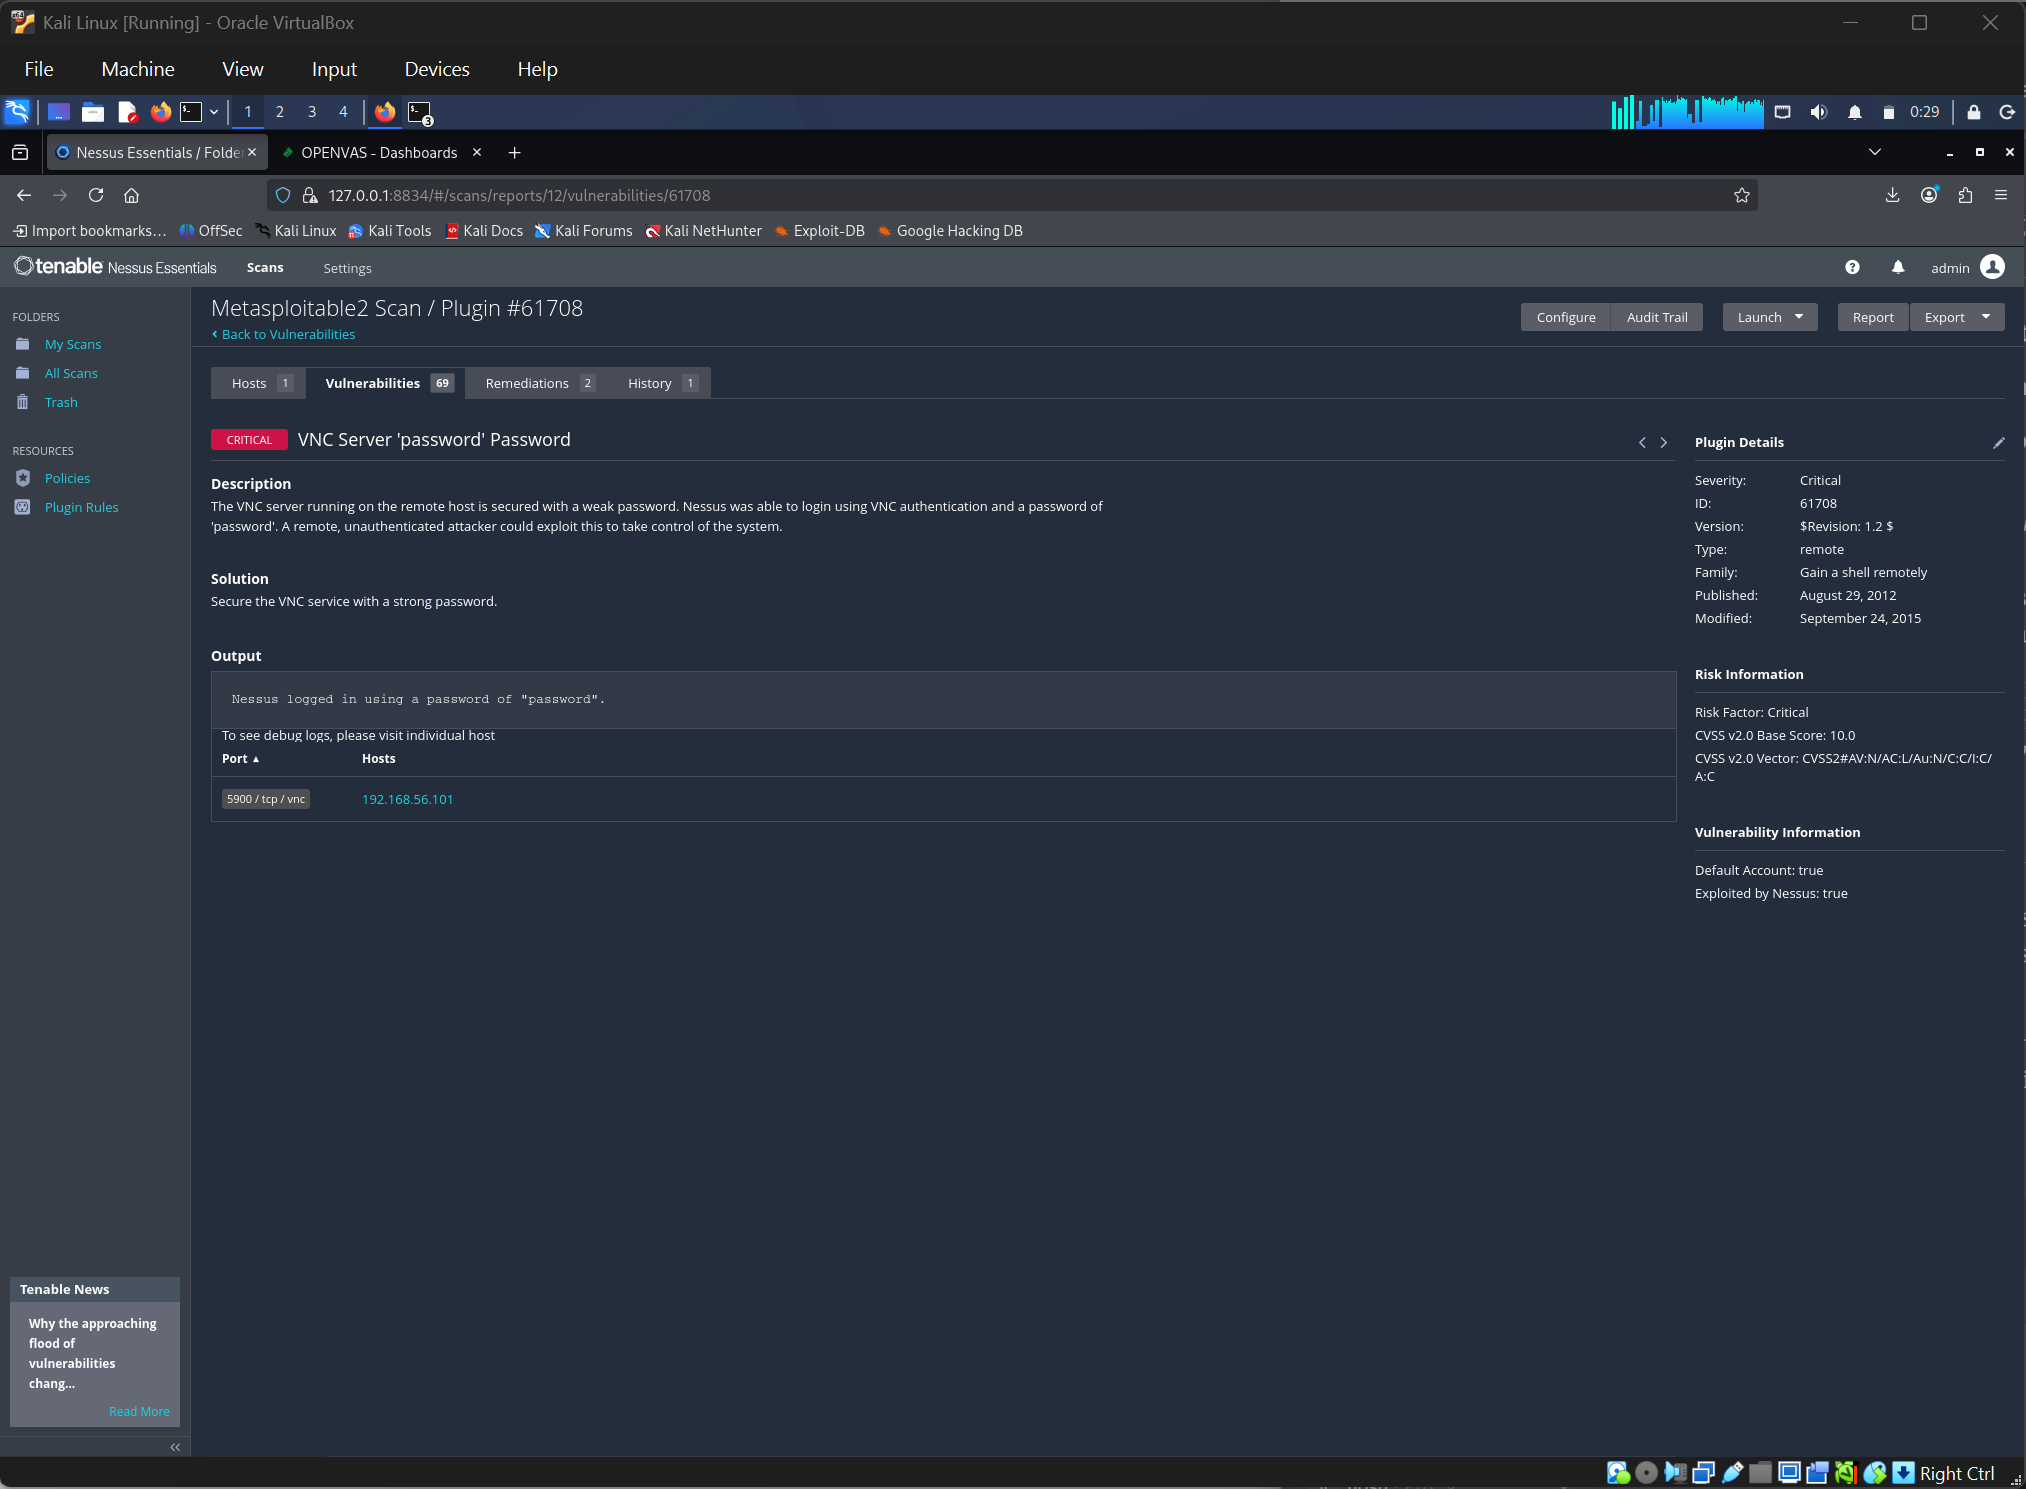Bookmark this page with the star icon

[x=1742, y=195]
